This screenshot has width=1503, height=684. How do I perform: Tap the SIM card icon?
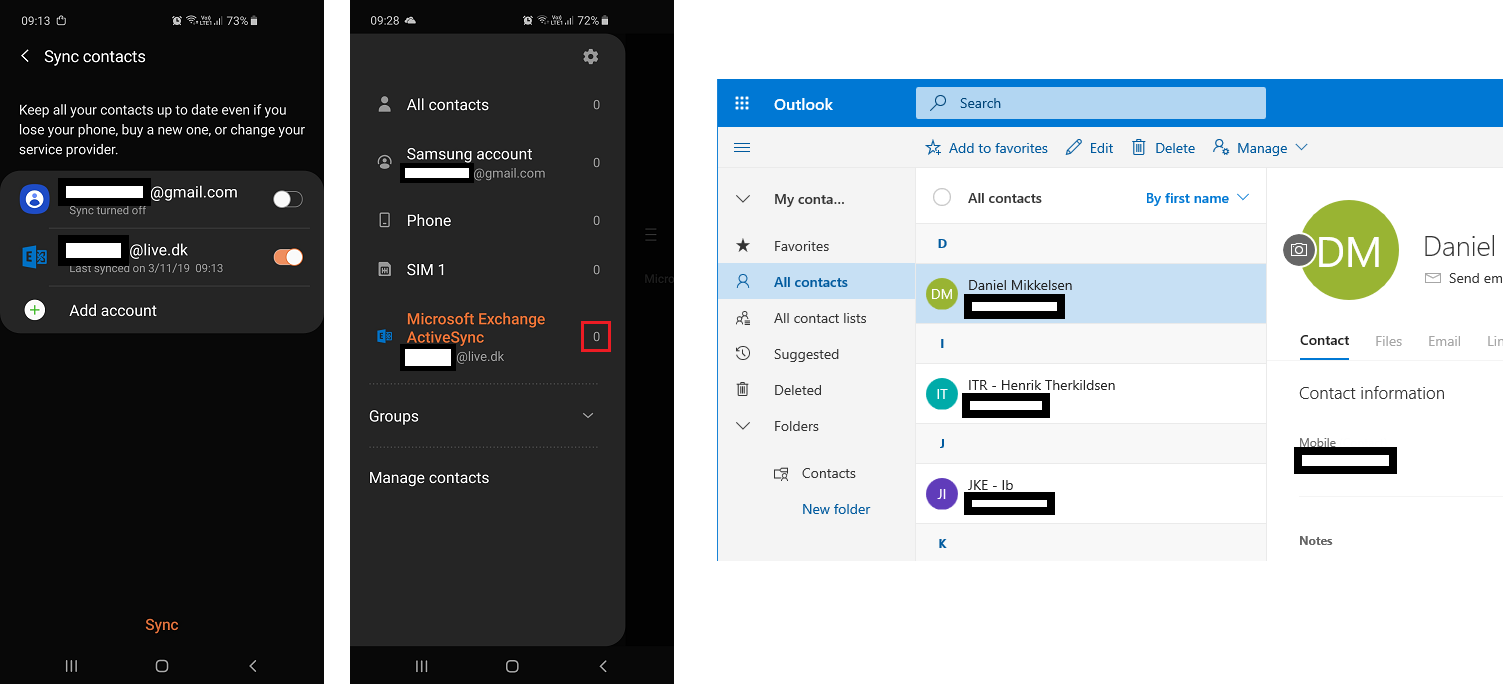click(384, 270)
